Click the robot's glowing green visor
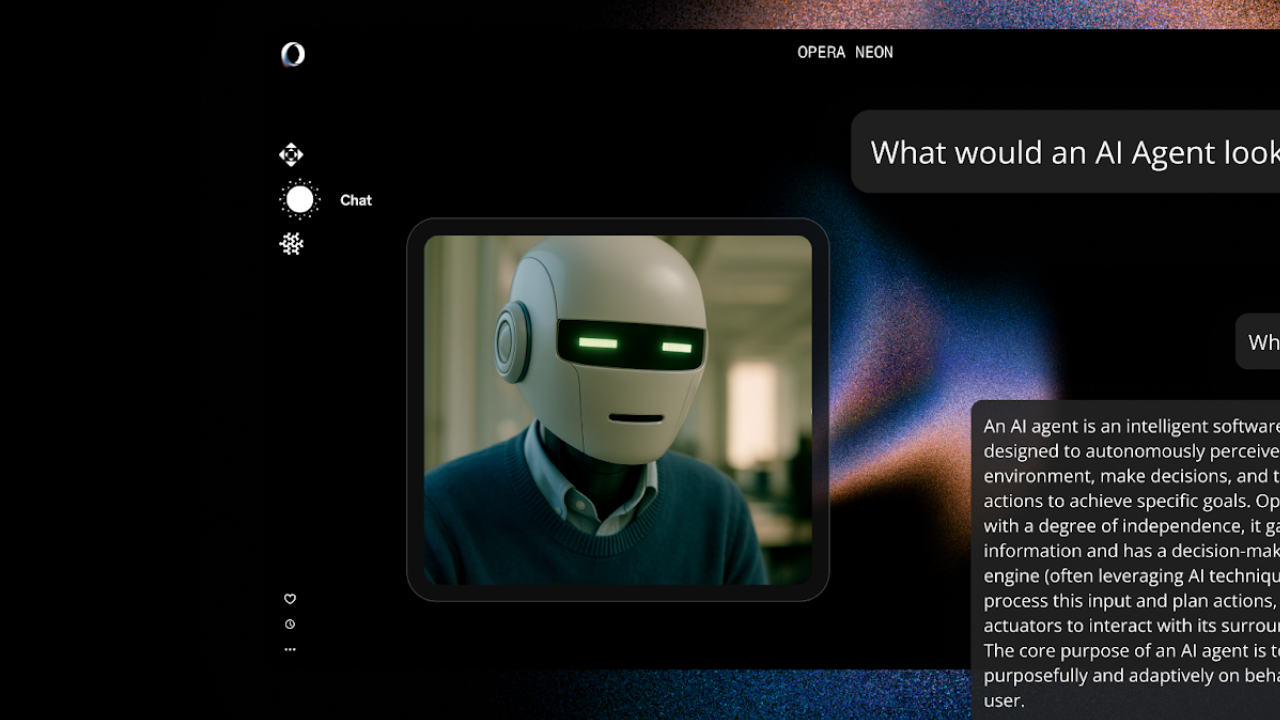The height and width of the screenshot is (720, 1280). click(632, 345)
